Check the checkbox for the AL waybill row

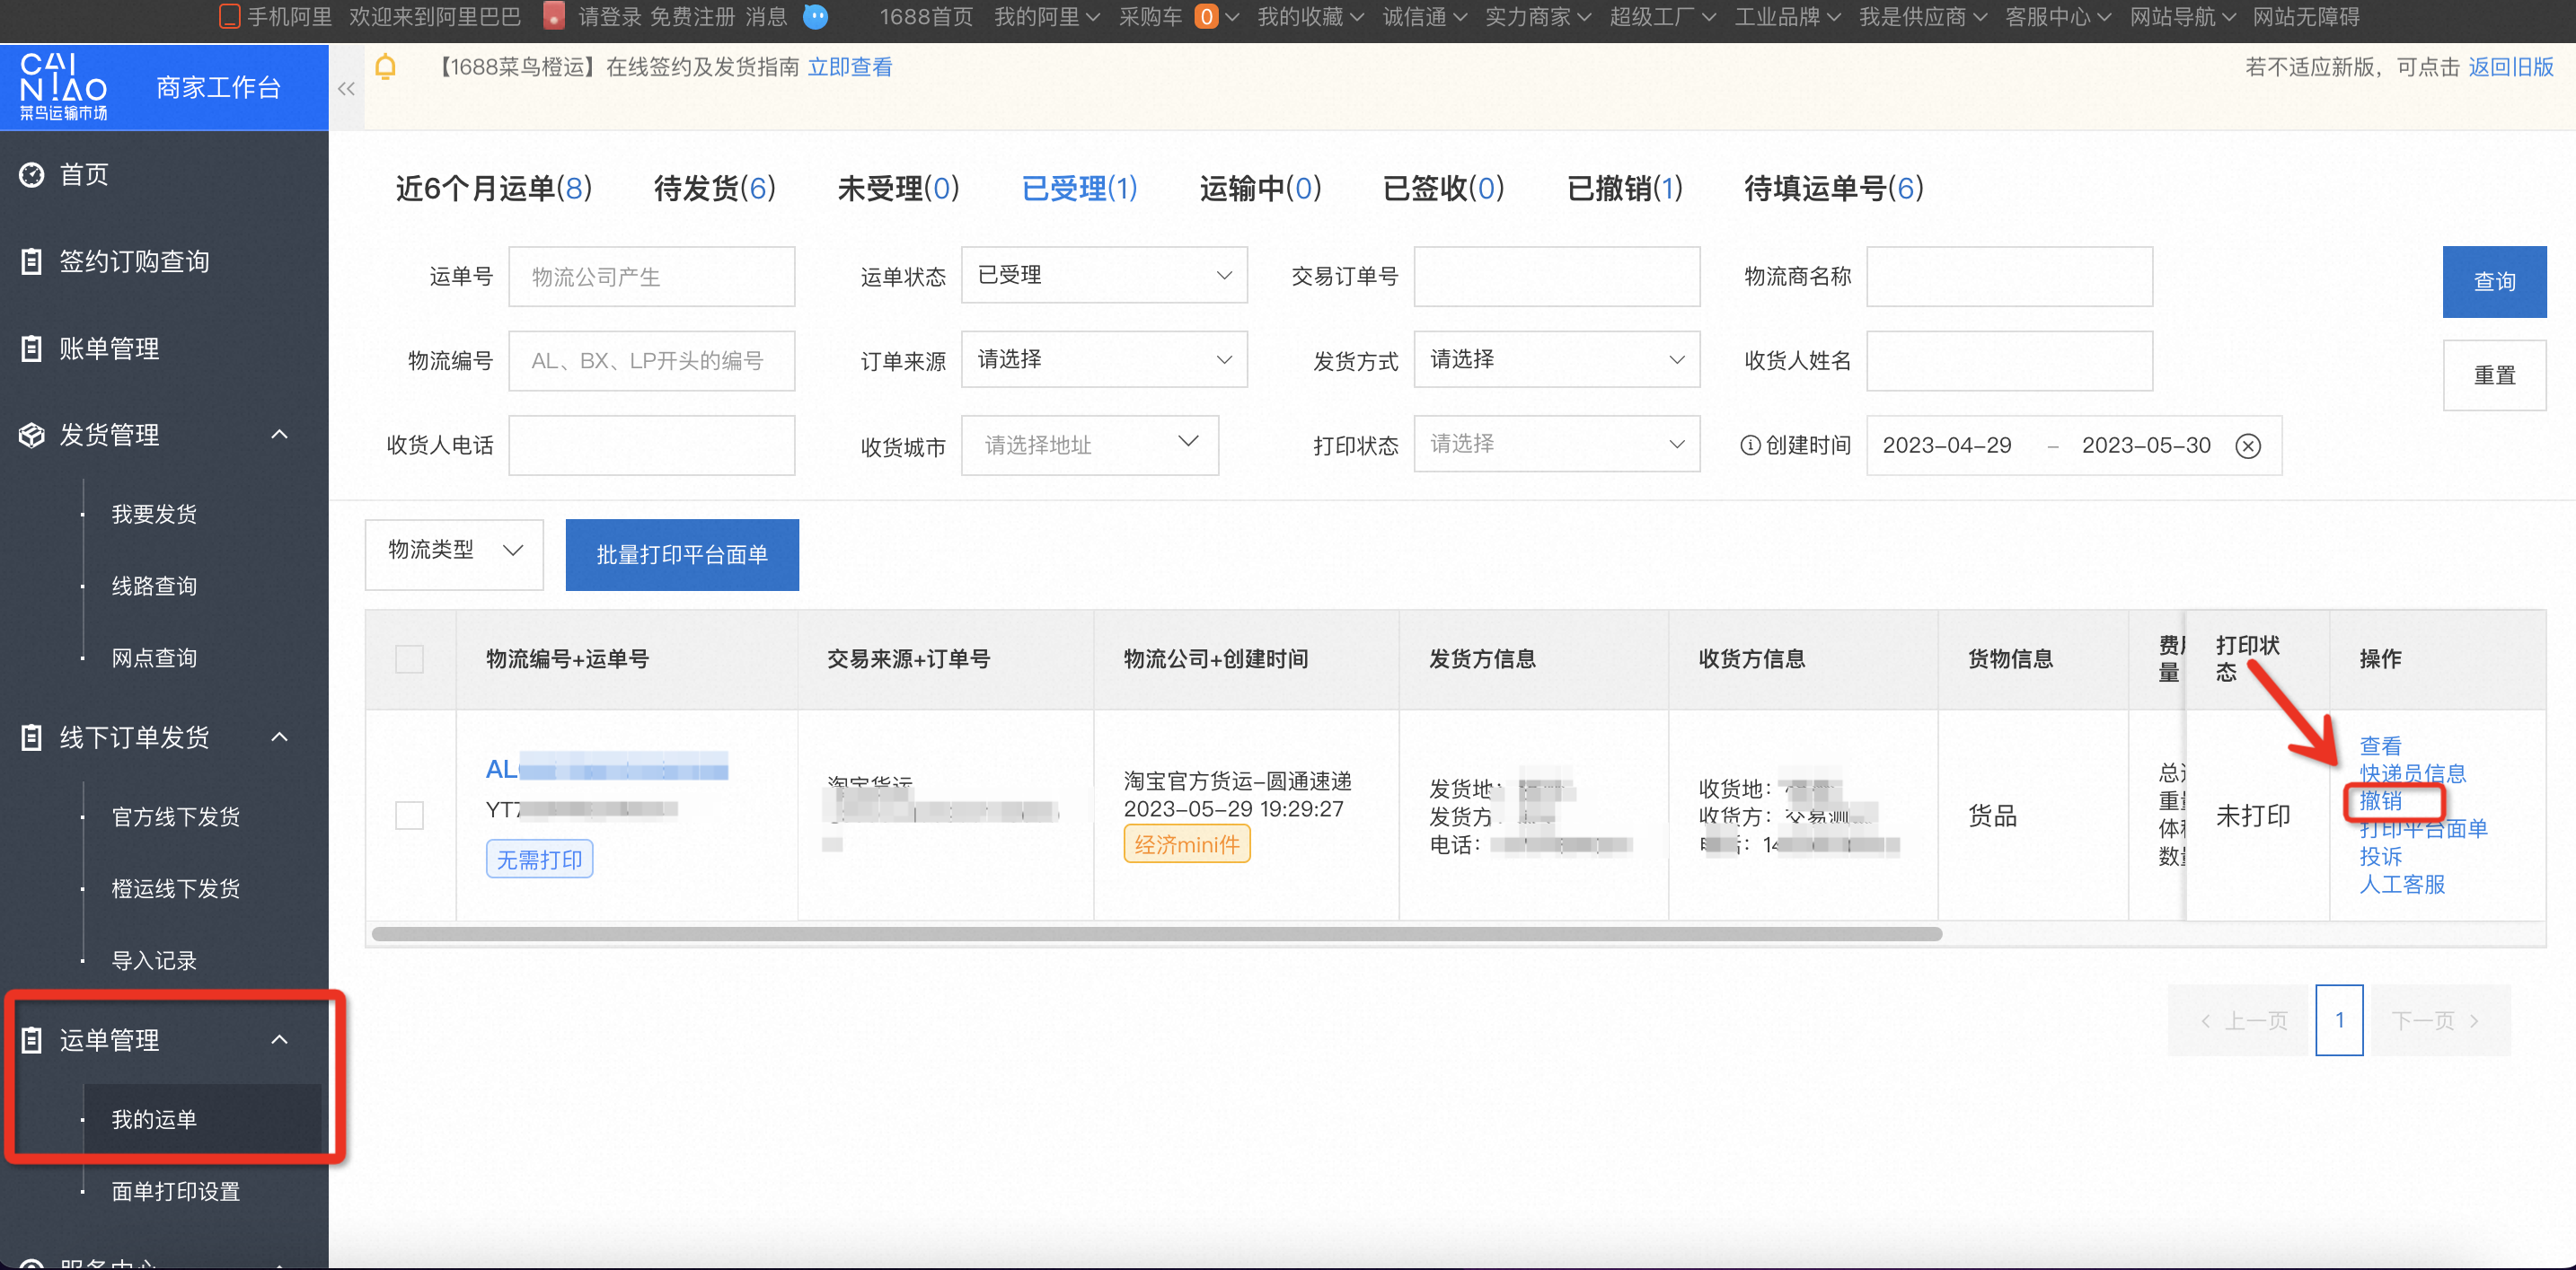(x=410, y=815)
